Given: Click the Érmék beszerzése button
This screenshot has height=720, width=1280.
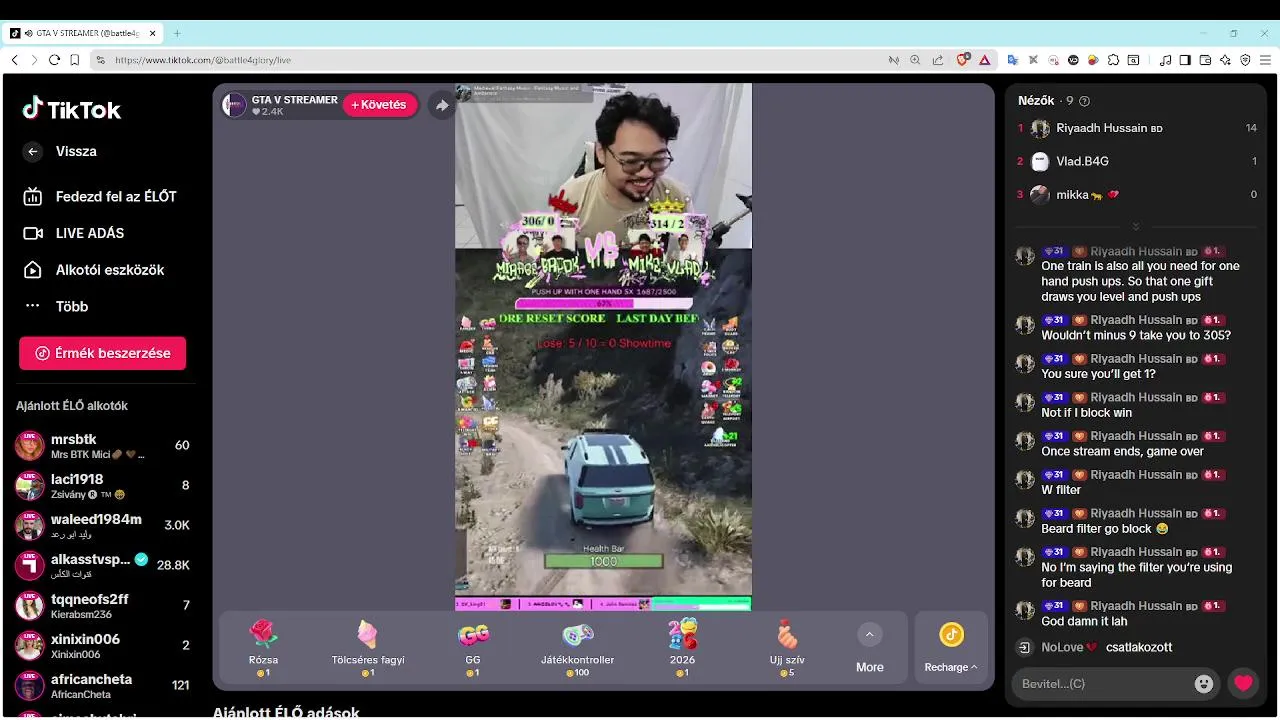Looking at the screenshot, I should 102,353.
